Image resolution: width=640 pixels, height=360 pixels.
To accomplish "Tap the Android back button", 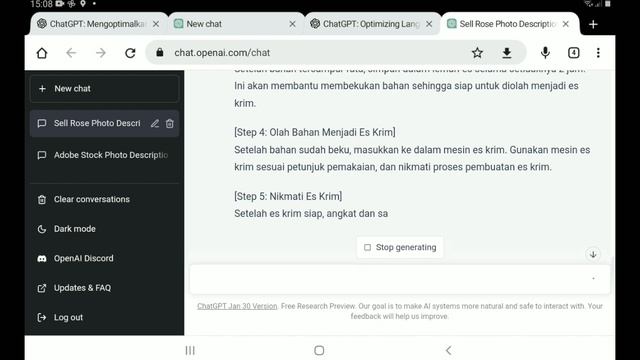I will pyautogui.click(x=449, y=350).
